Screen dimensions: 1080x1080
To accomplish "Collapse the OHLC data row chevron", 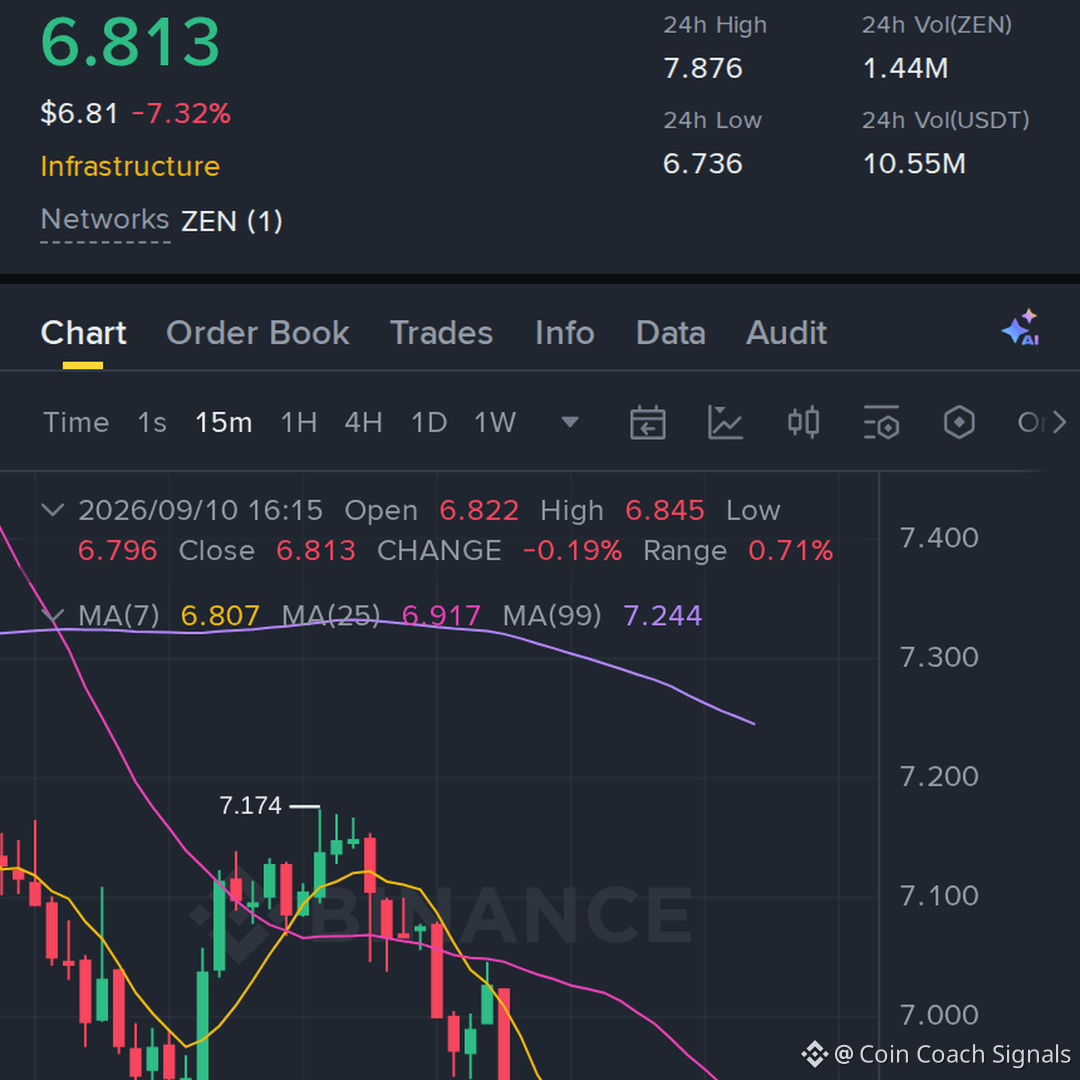I will point(53,510).
